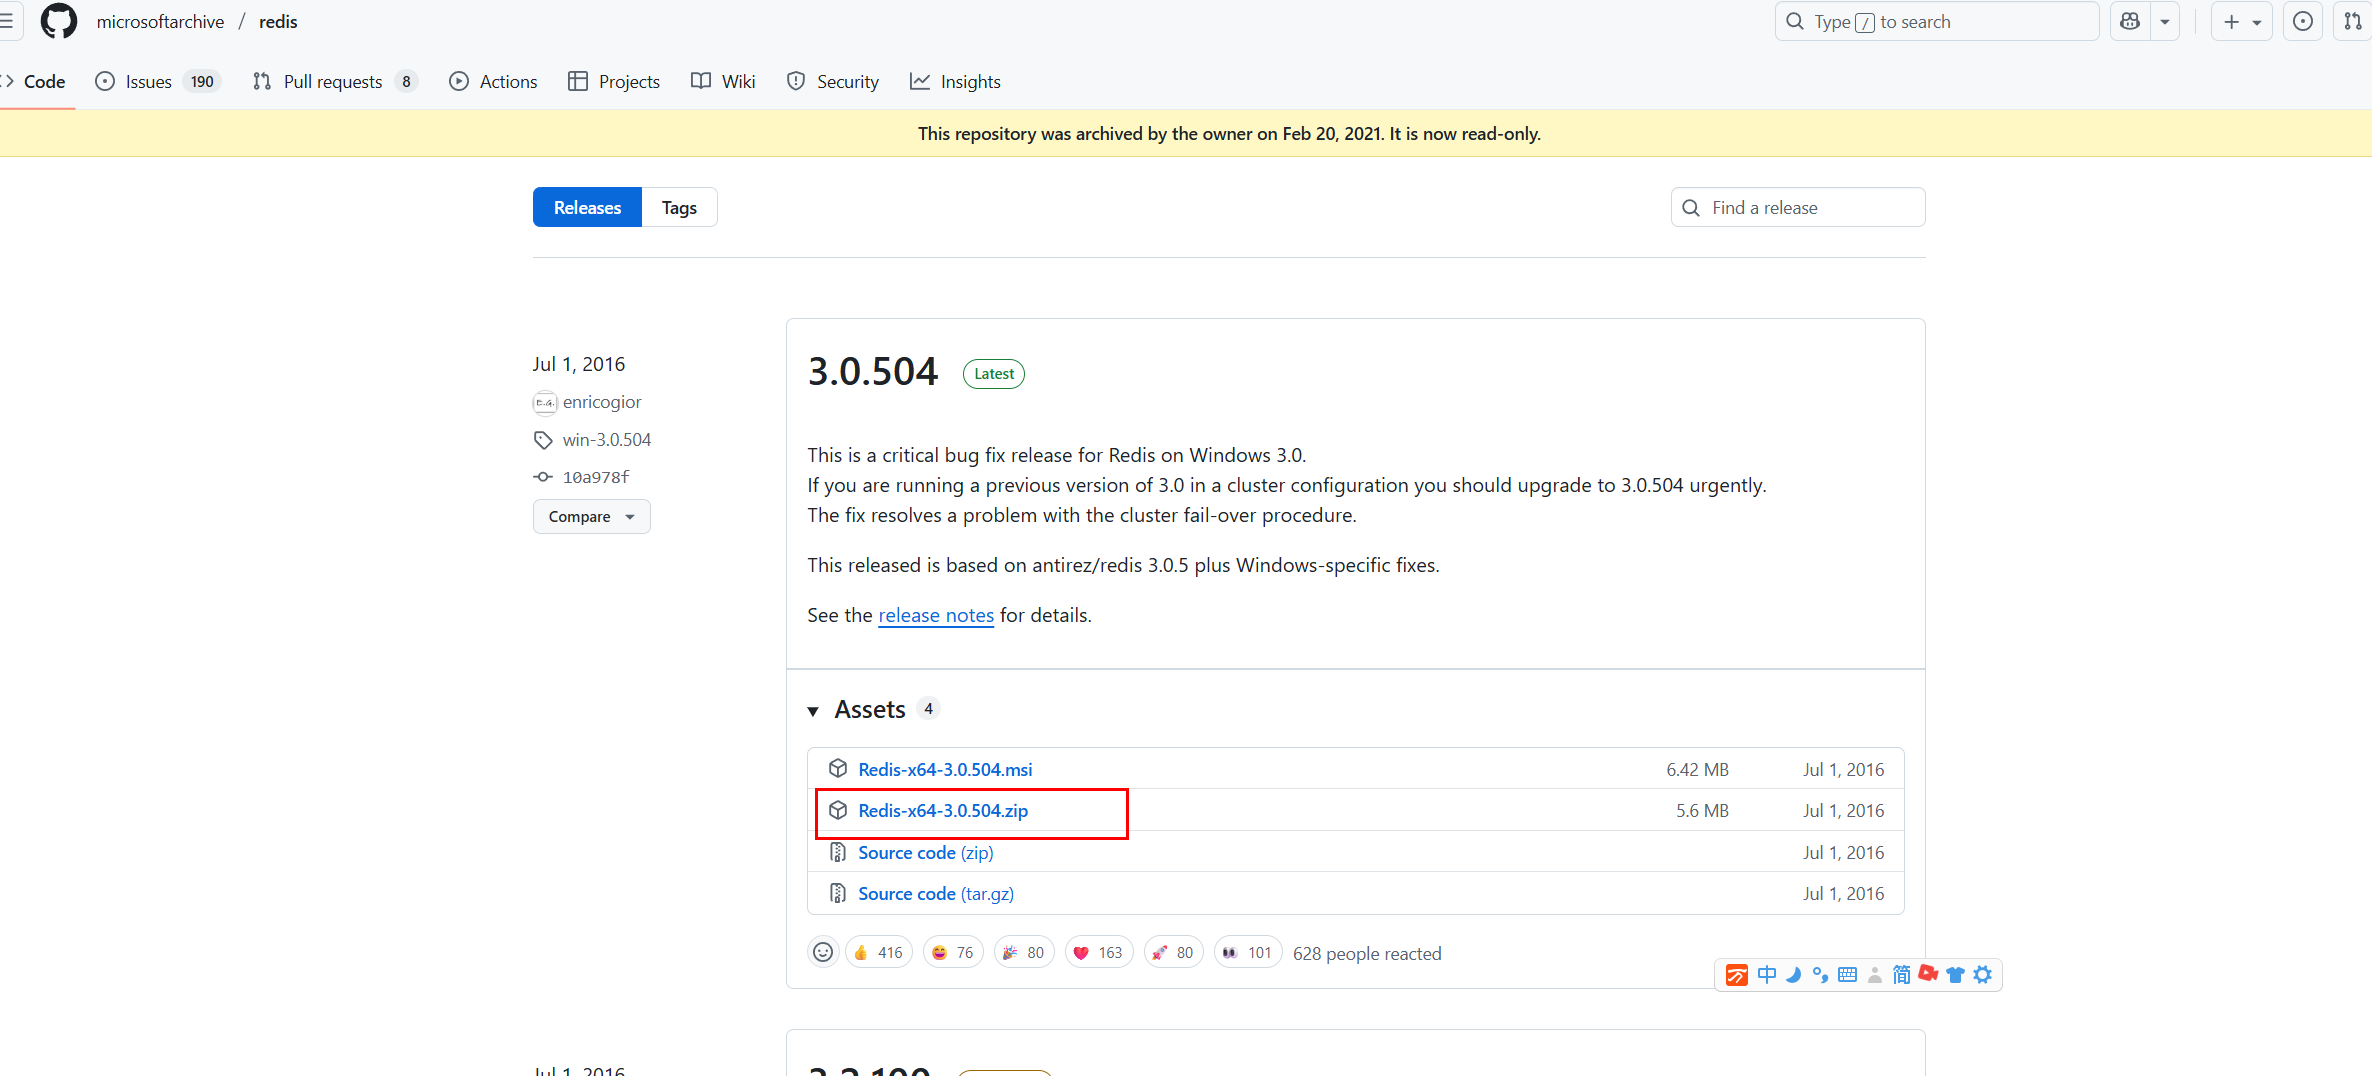Screen dimensions: 2372x1076
Task: Toggle rocket reaction with count 80
Action: 1174,952
